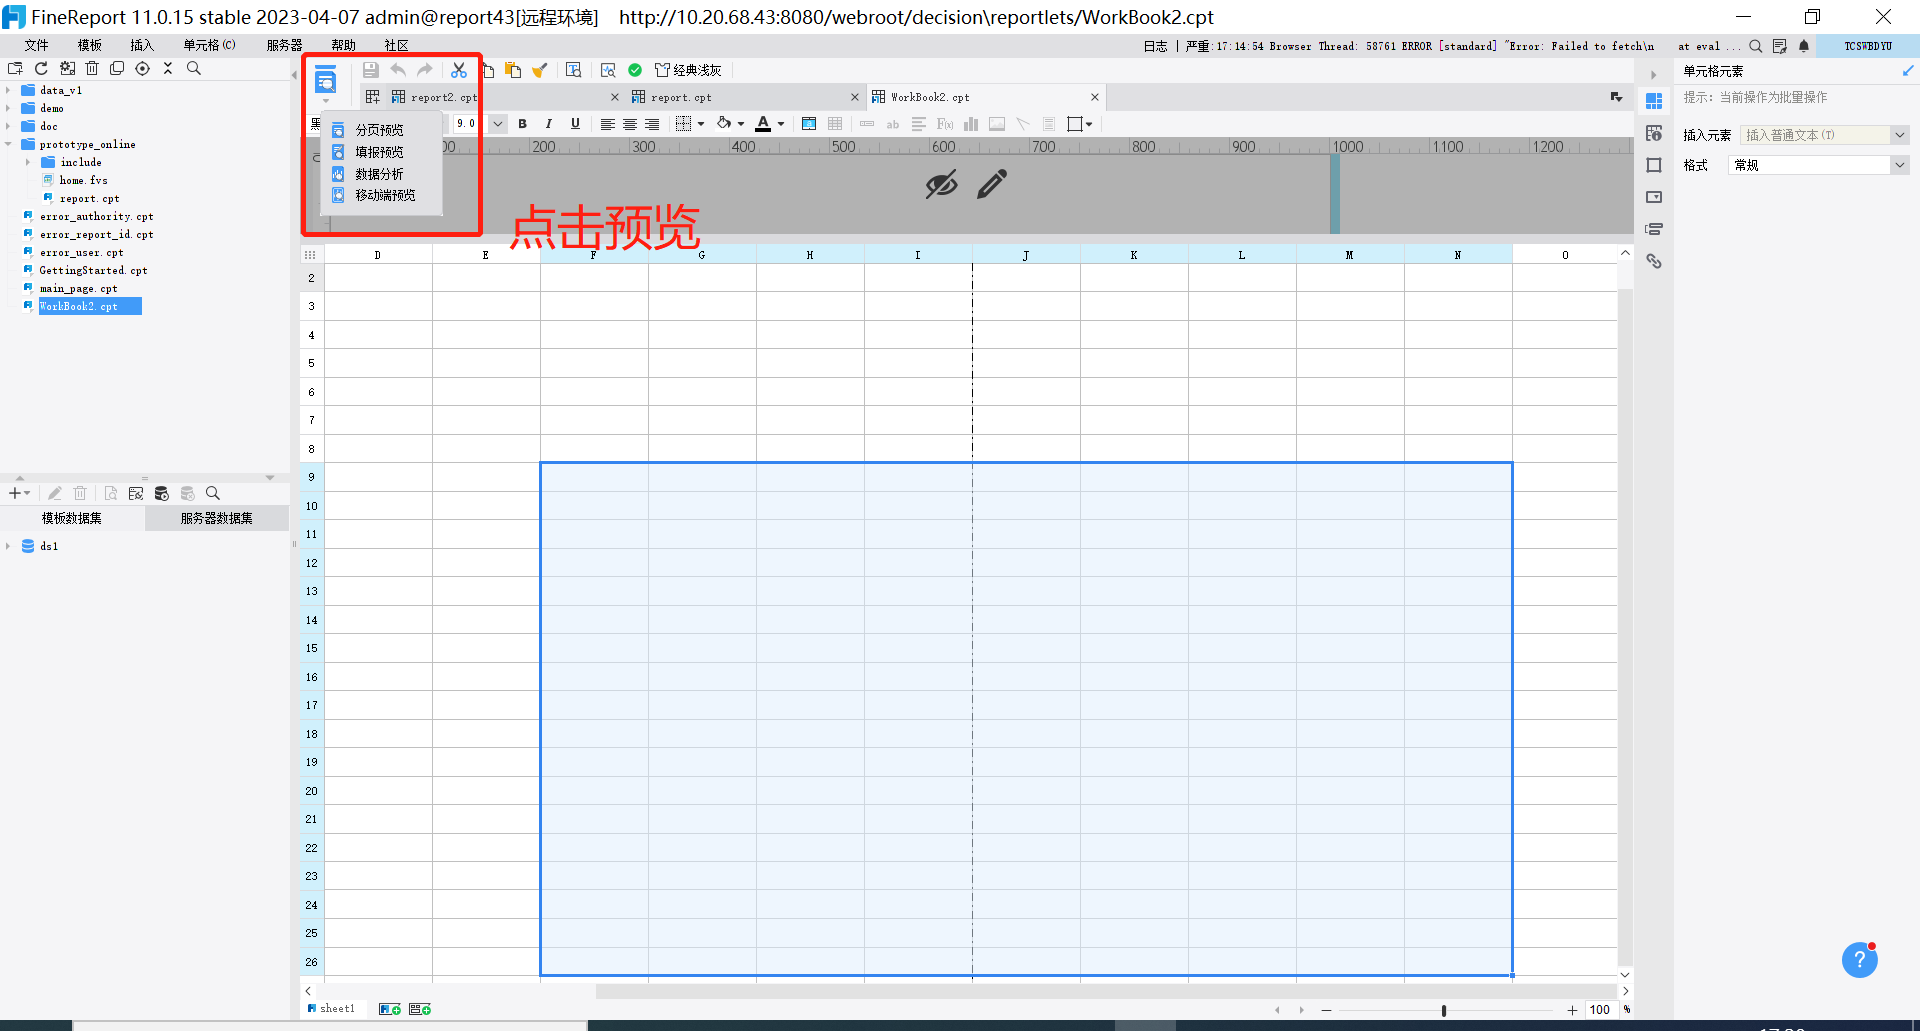Expand the demo folder
Image resolution: width=1920 pixels, height=1031 pixels.
(x=8, y=108)
